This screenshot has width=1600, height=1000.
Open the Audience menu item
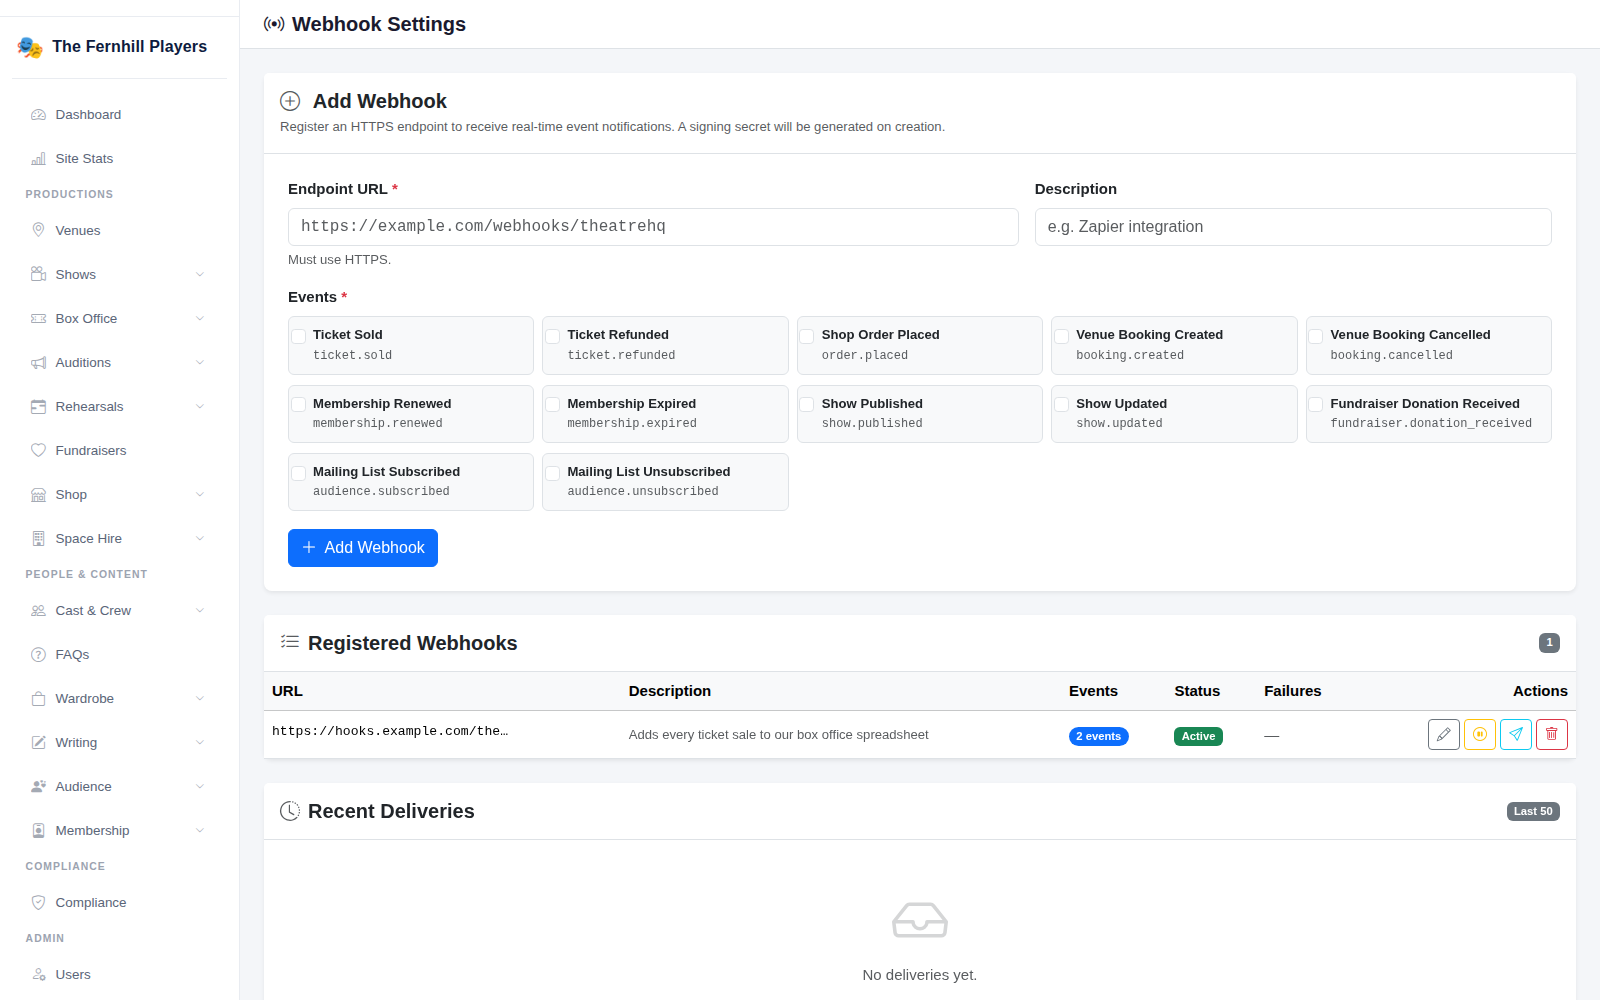click(119, 787)
